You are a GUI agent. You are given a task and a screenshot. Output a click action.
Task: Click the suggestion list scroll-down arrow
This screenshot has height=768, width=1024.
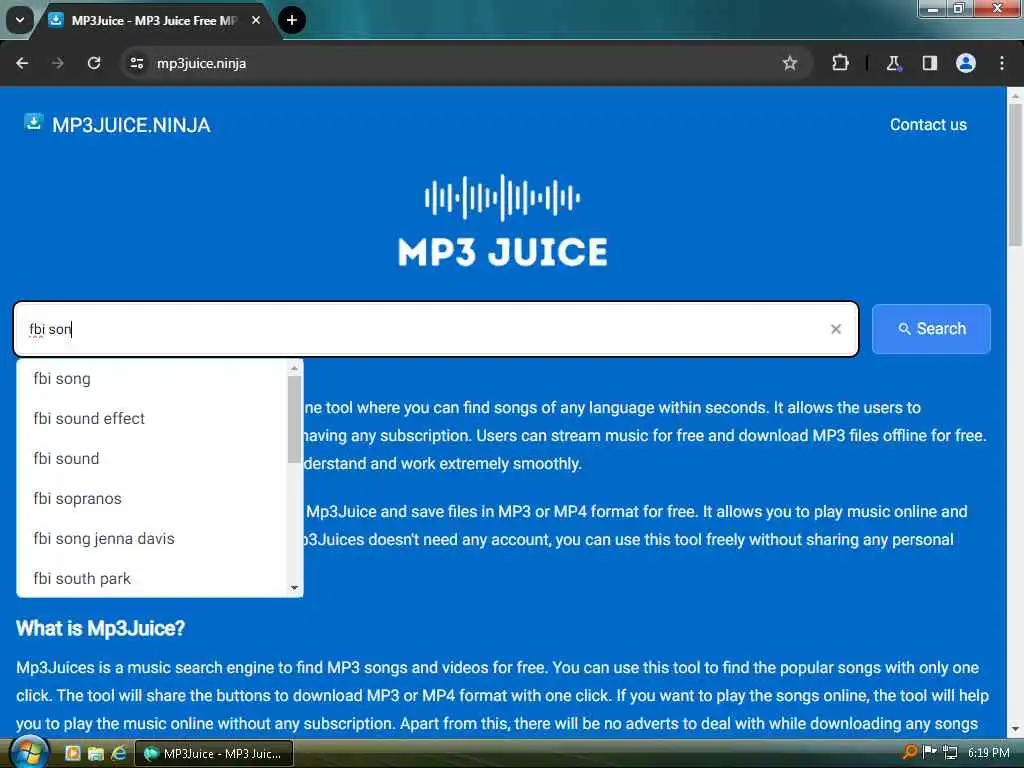[294, 588]
